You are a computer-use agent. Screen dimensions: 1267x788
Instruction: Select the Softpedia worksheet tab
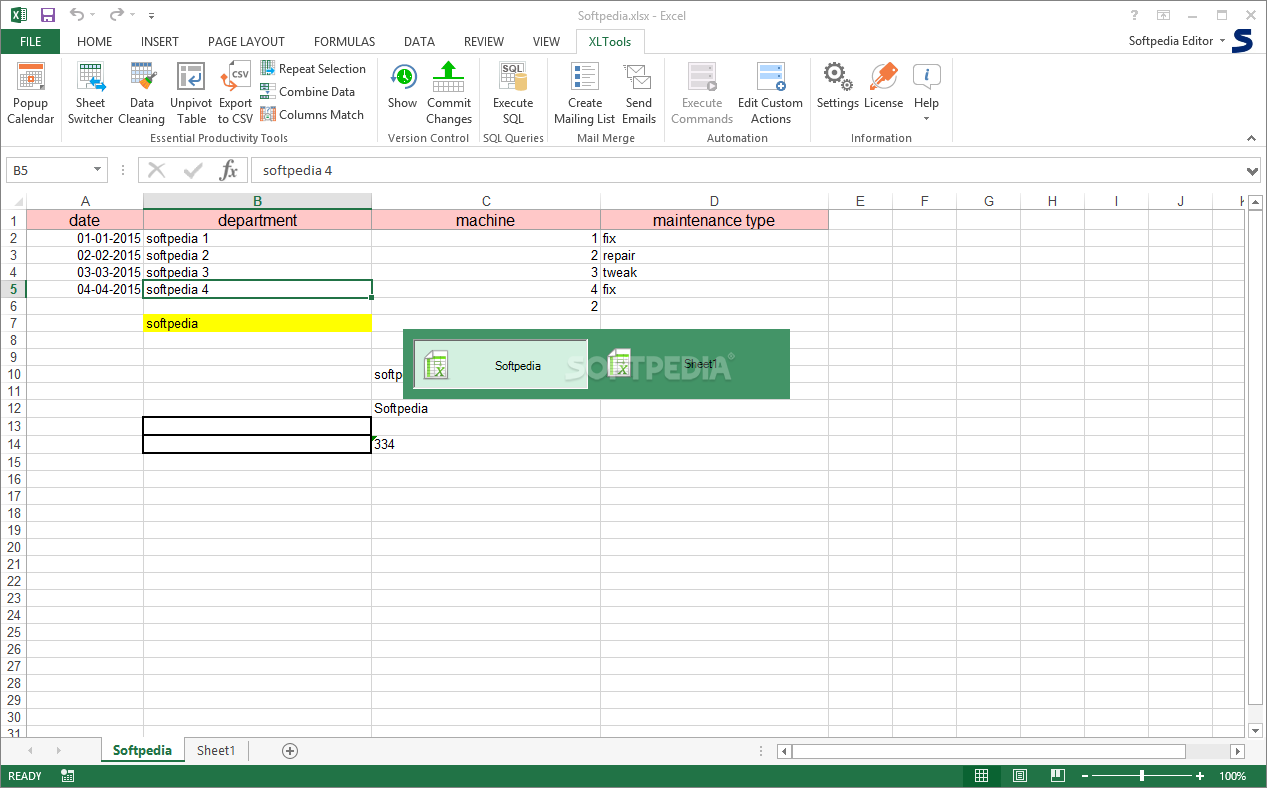pyautogui.click(x=142, y=750)
